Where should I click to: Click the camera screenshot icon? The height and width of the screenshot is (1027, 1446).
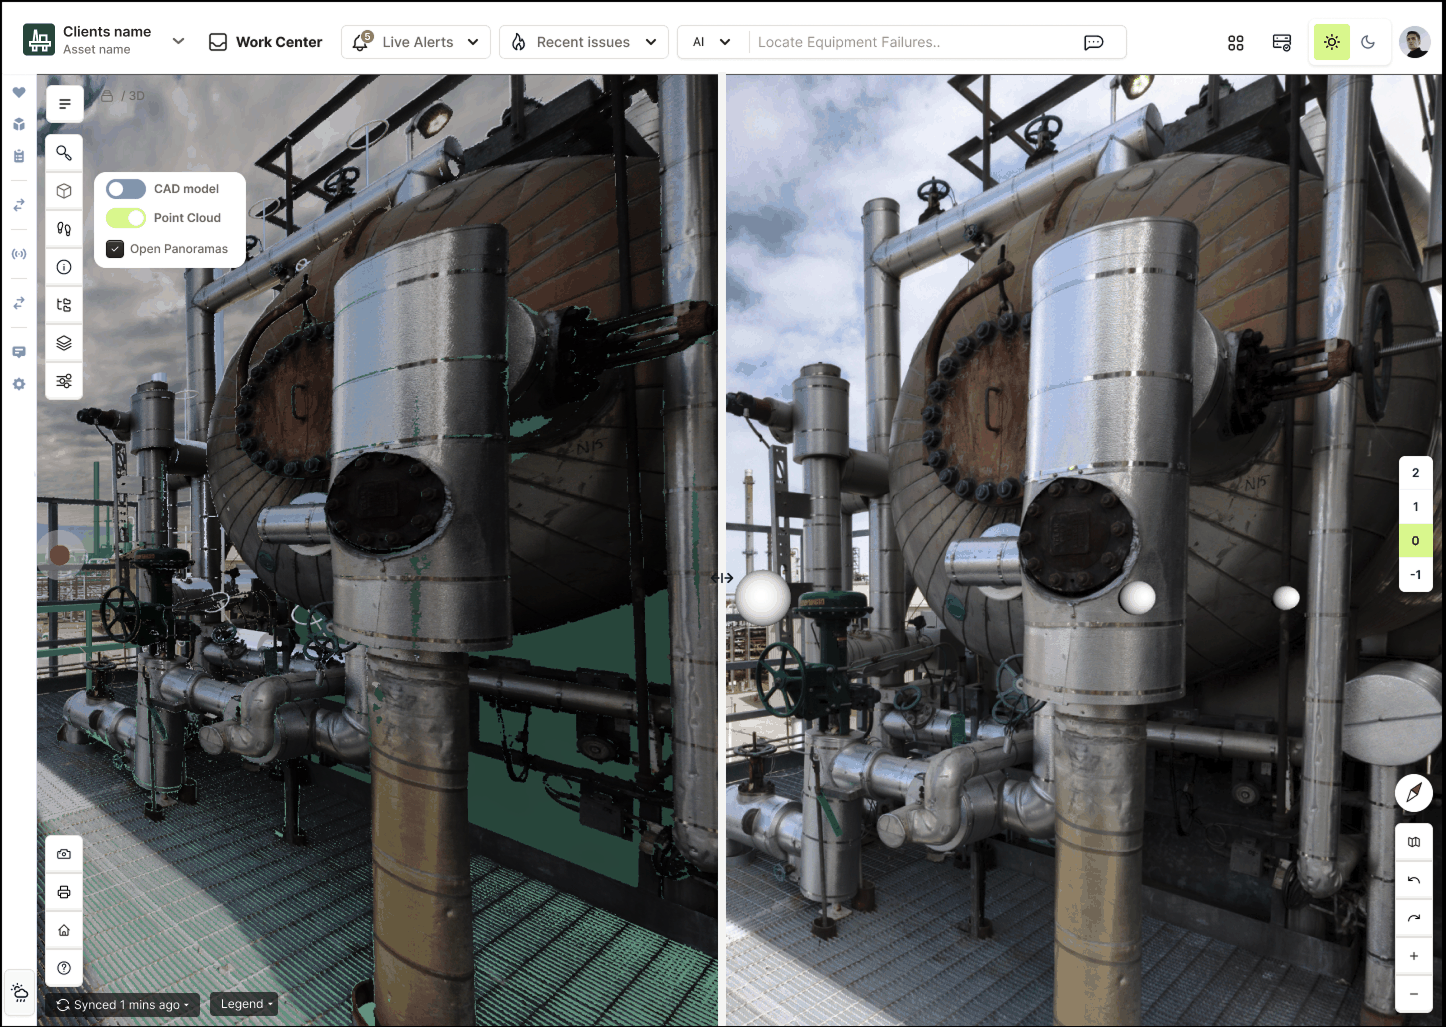coord(64,854)
